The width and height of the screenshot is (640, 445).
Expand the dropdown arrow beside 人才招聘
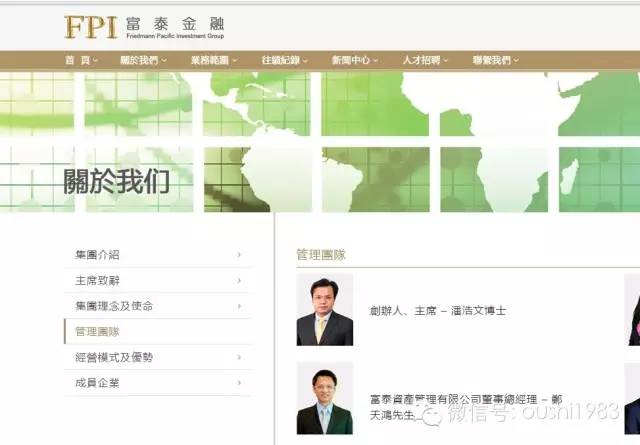pos(446,60)
